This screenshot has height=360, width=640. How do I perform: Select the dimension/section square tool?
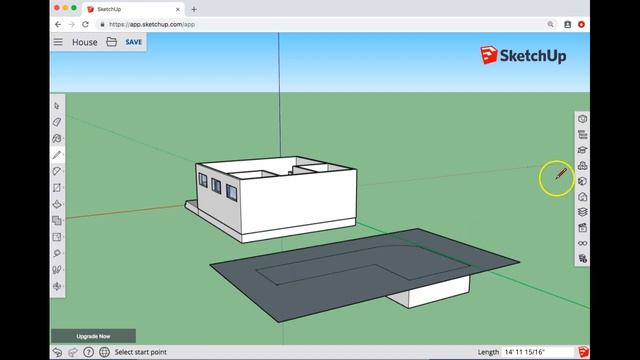[57, 237]
